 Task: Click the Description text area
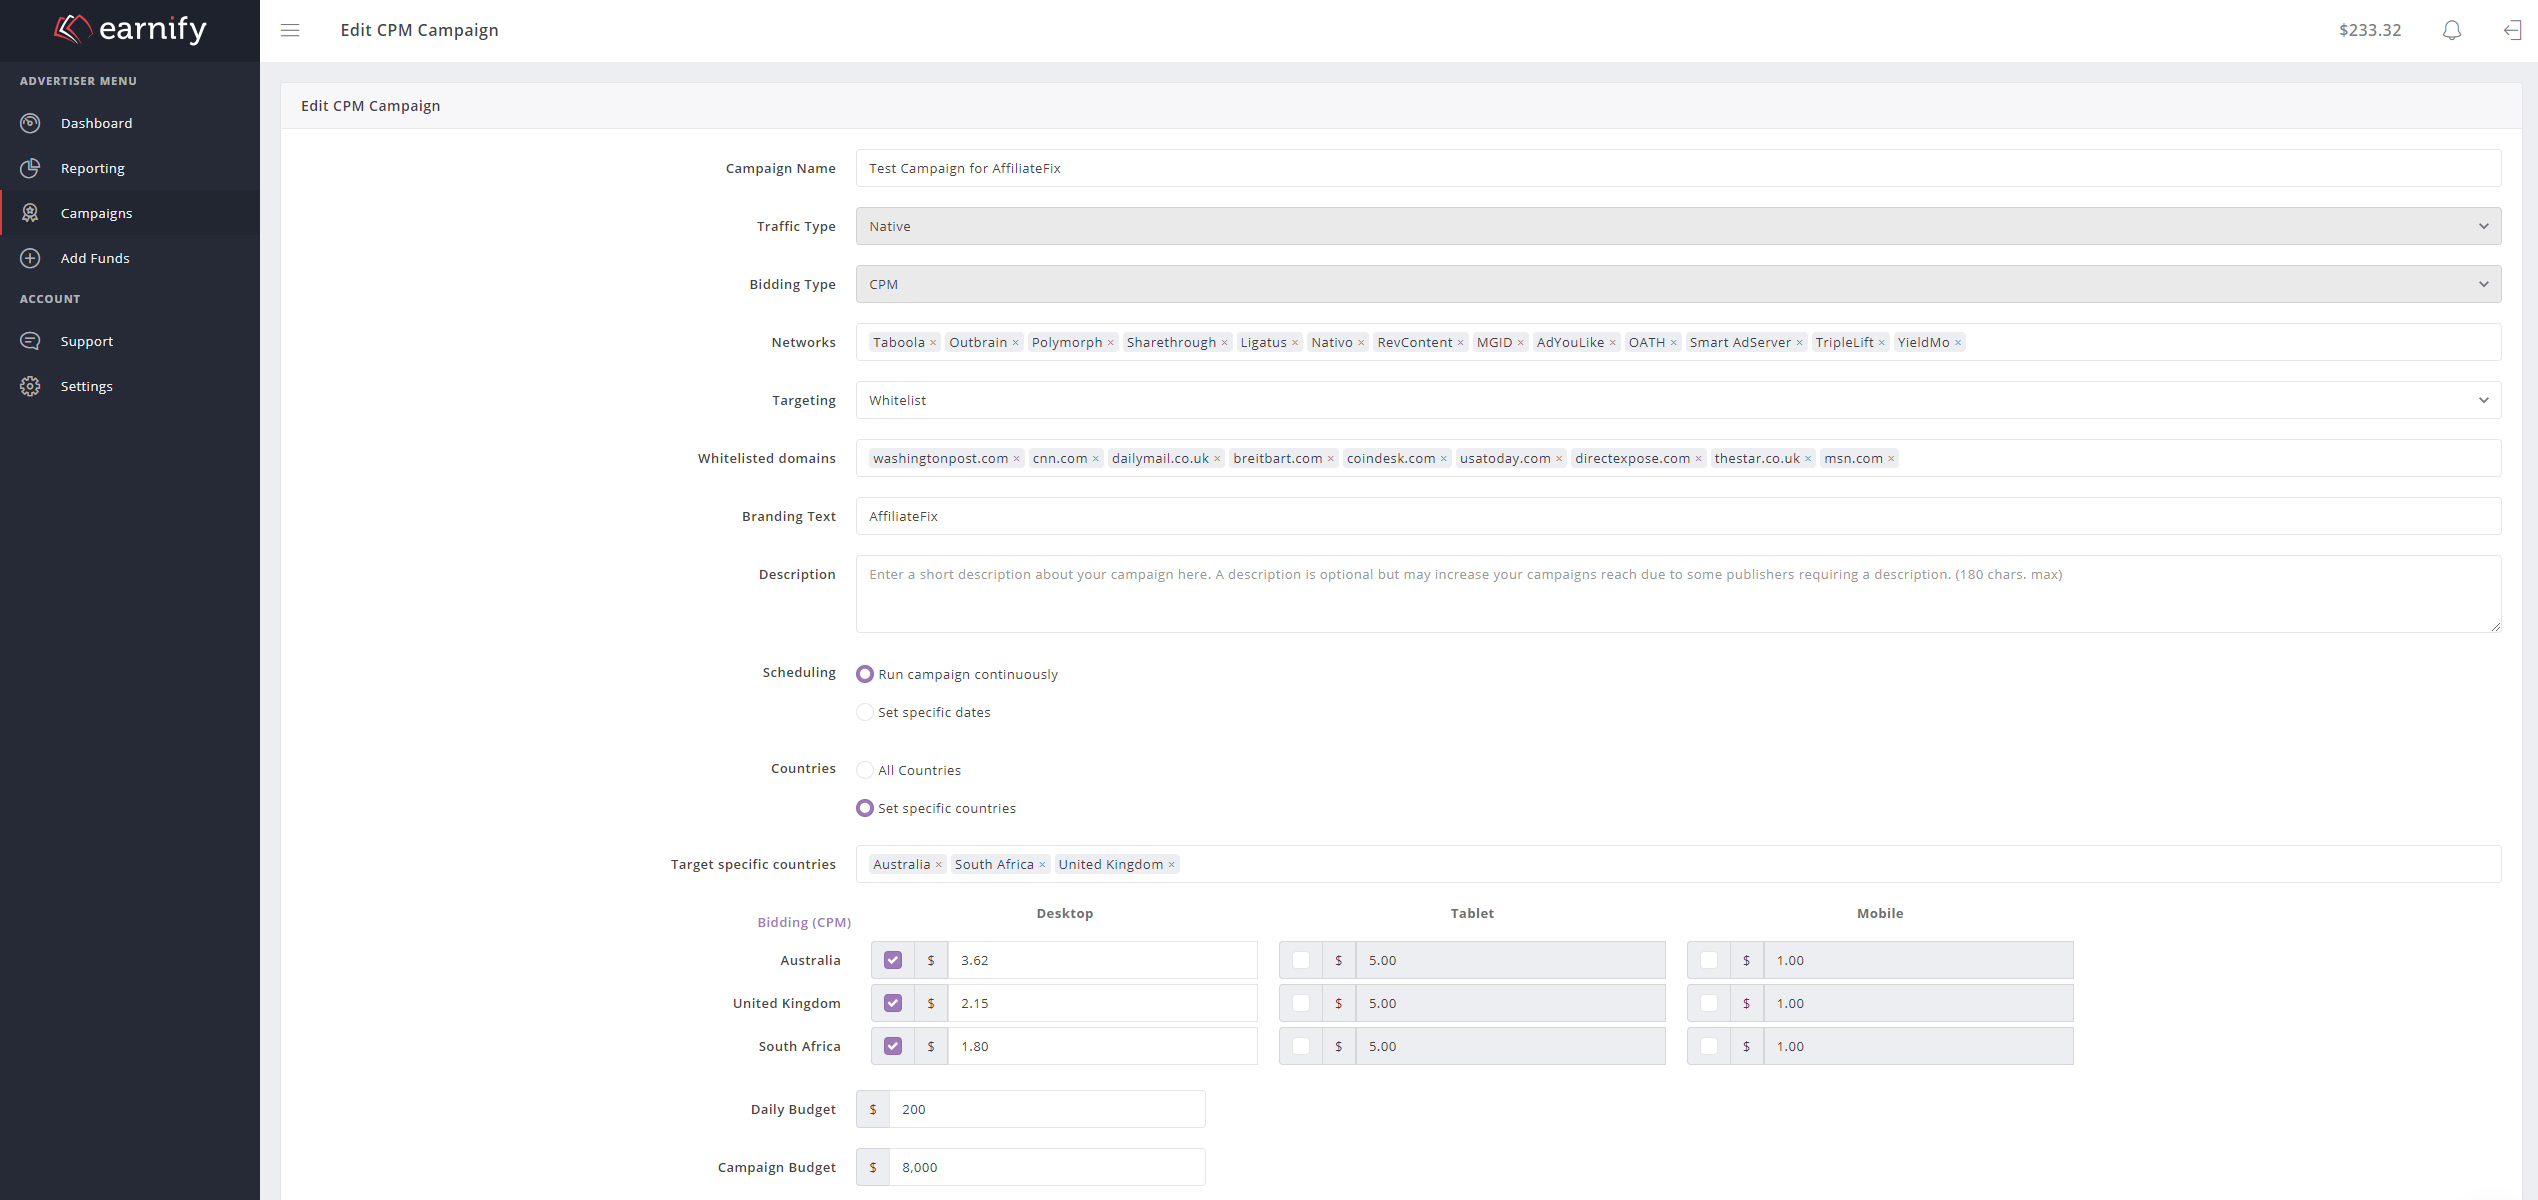[x=1678, y=594]
